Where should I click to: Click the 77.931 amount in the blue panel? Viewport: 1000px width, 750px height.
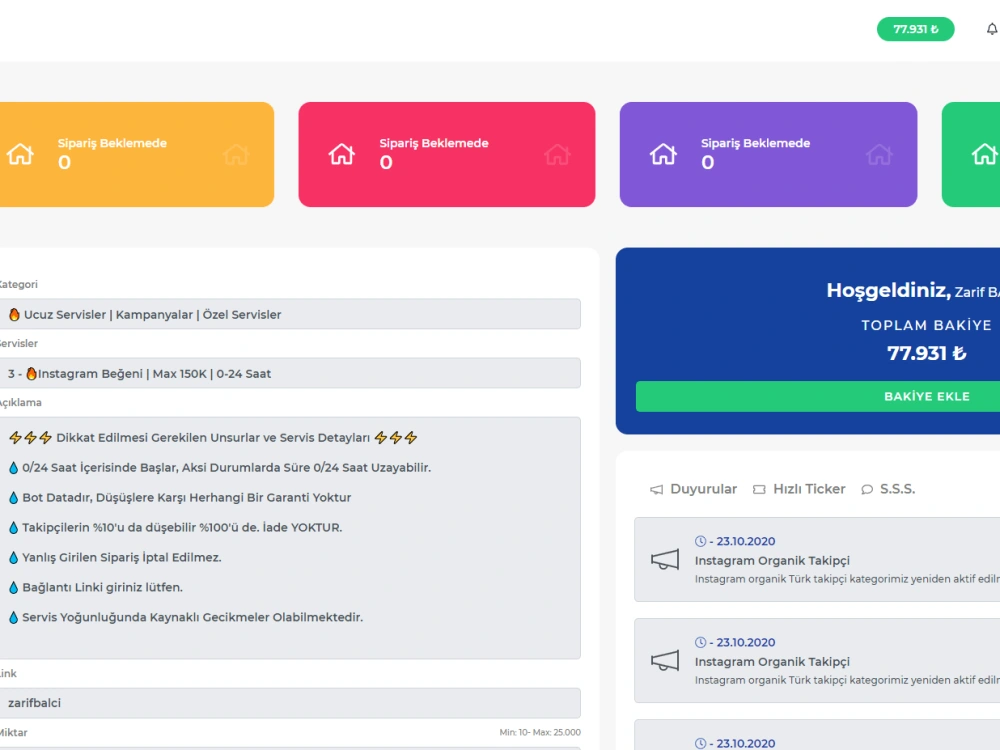point(926,353)
